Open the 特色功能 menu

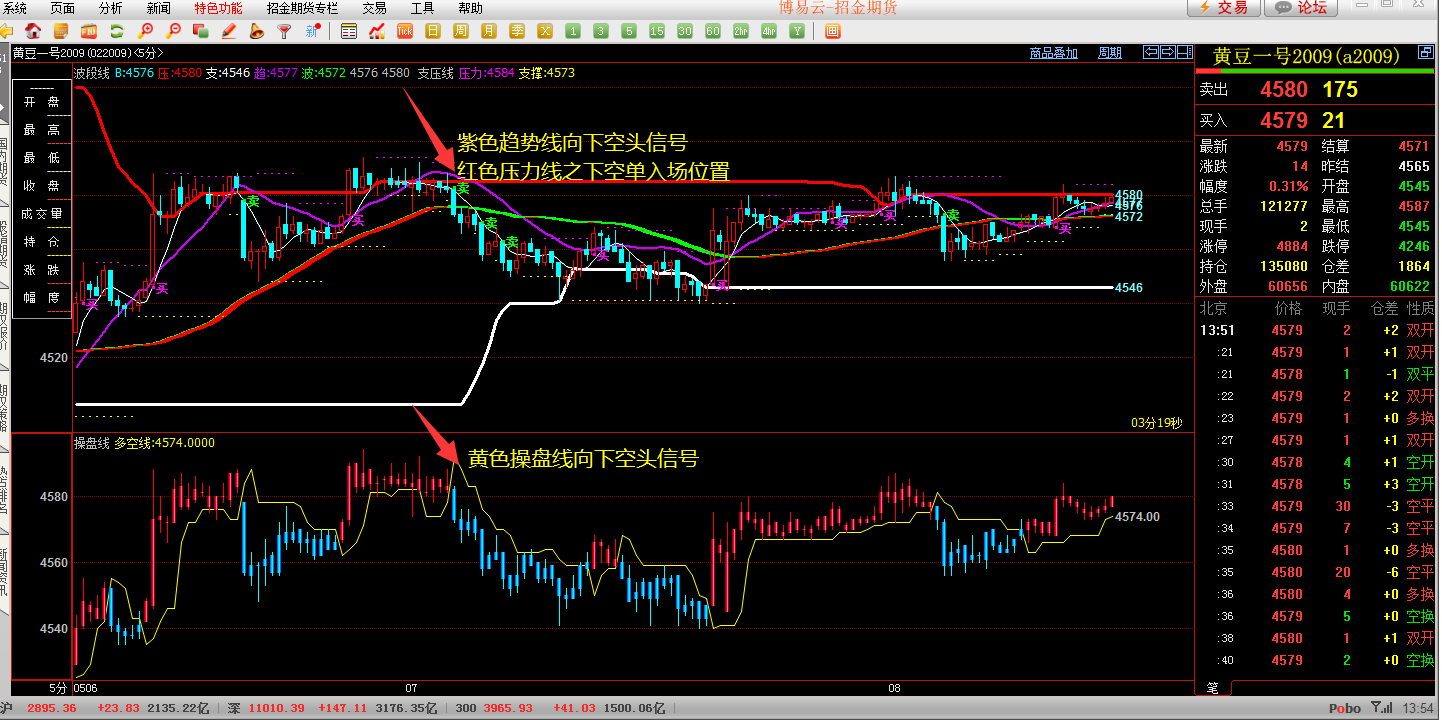coord(218,8)
